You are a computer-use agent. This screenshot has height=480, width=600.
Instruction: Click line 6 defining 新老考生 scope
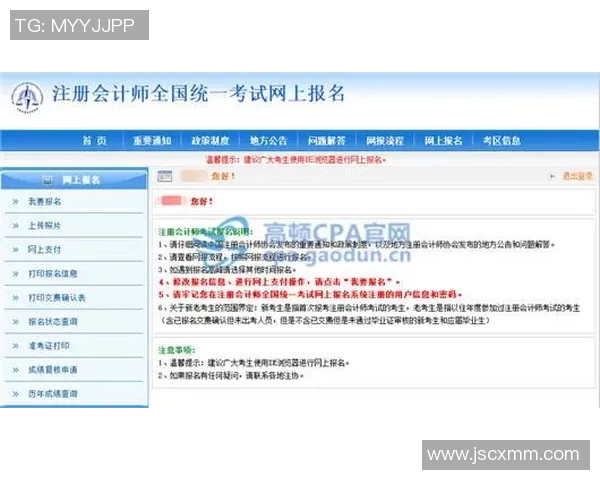pyautogui.click(x=369, y=314)
